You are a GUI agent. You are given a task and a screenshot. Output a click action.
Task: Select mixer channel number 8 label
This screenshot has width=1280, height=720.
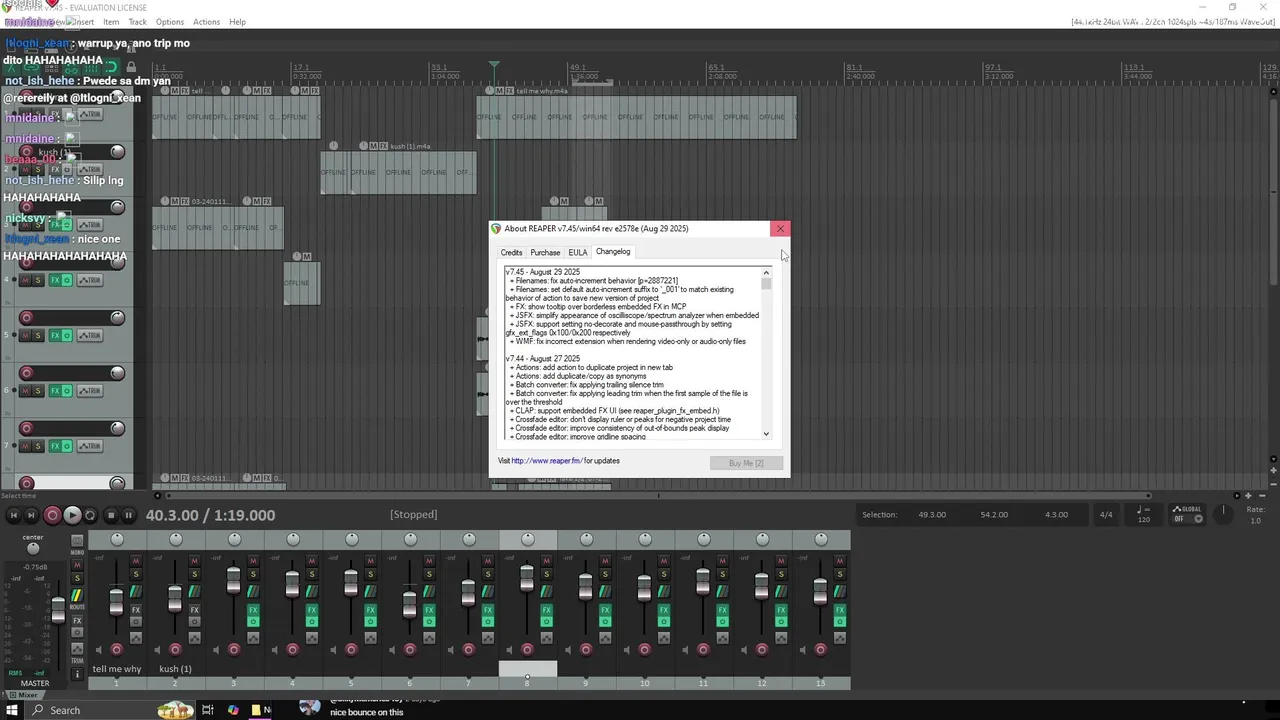528,683
